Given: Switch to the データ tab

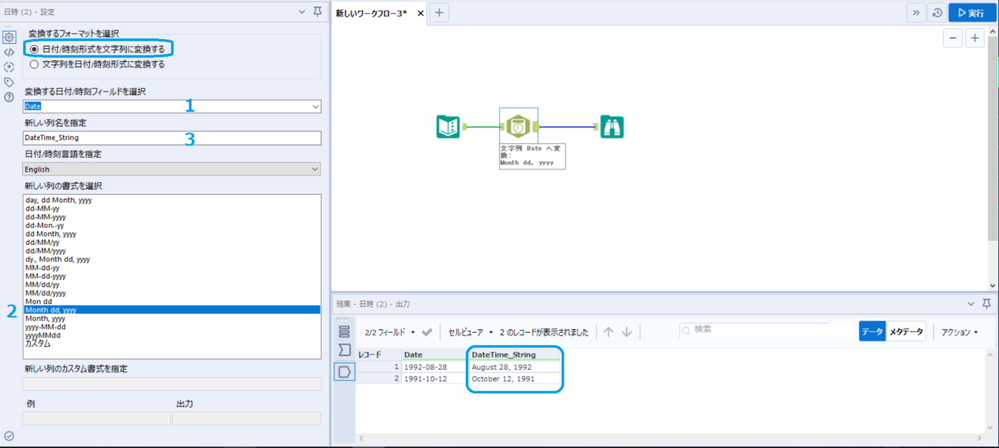Looking at the screenshot, I should pyautogui.click(x=872, y=332).
